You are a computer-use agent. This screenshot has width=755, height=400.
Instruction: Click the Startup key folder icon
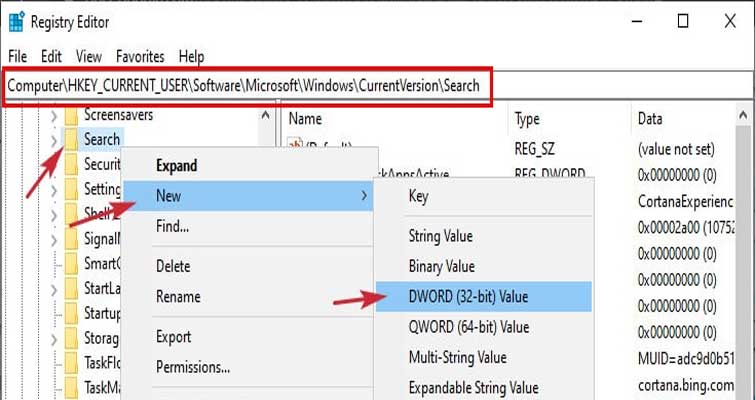click(x=71, y=314)
